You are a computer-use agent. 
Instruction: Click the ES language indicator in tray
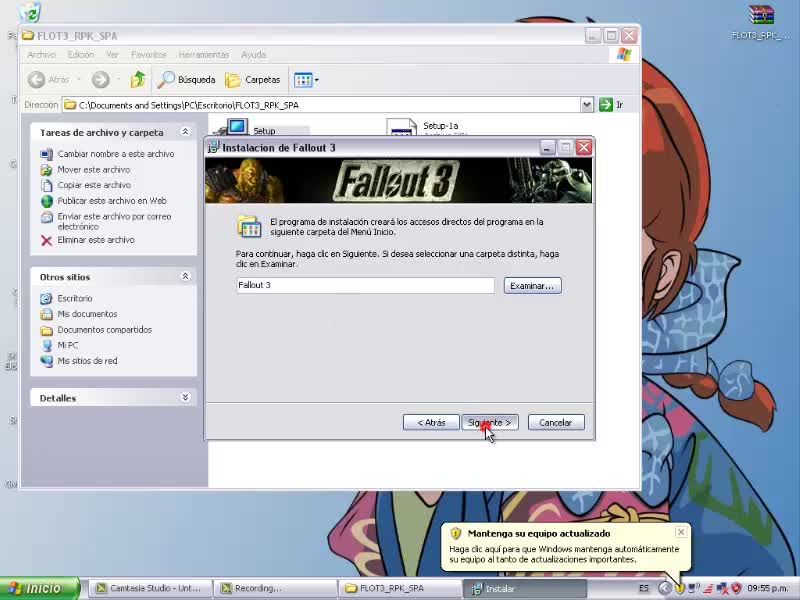point(644,588)
